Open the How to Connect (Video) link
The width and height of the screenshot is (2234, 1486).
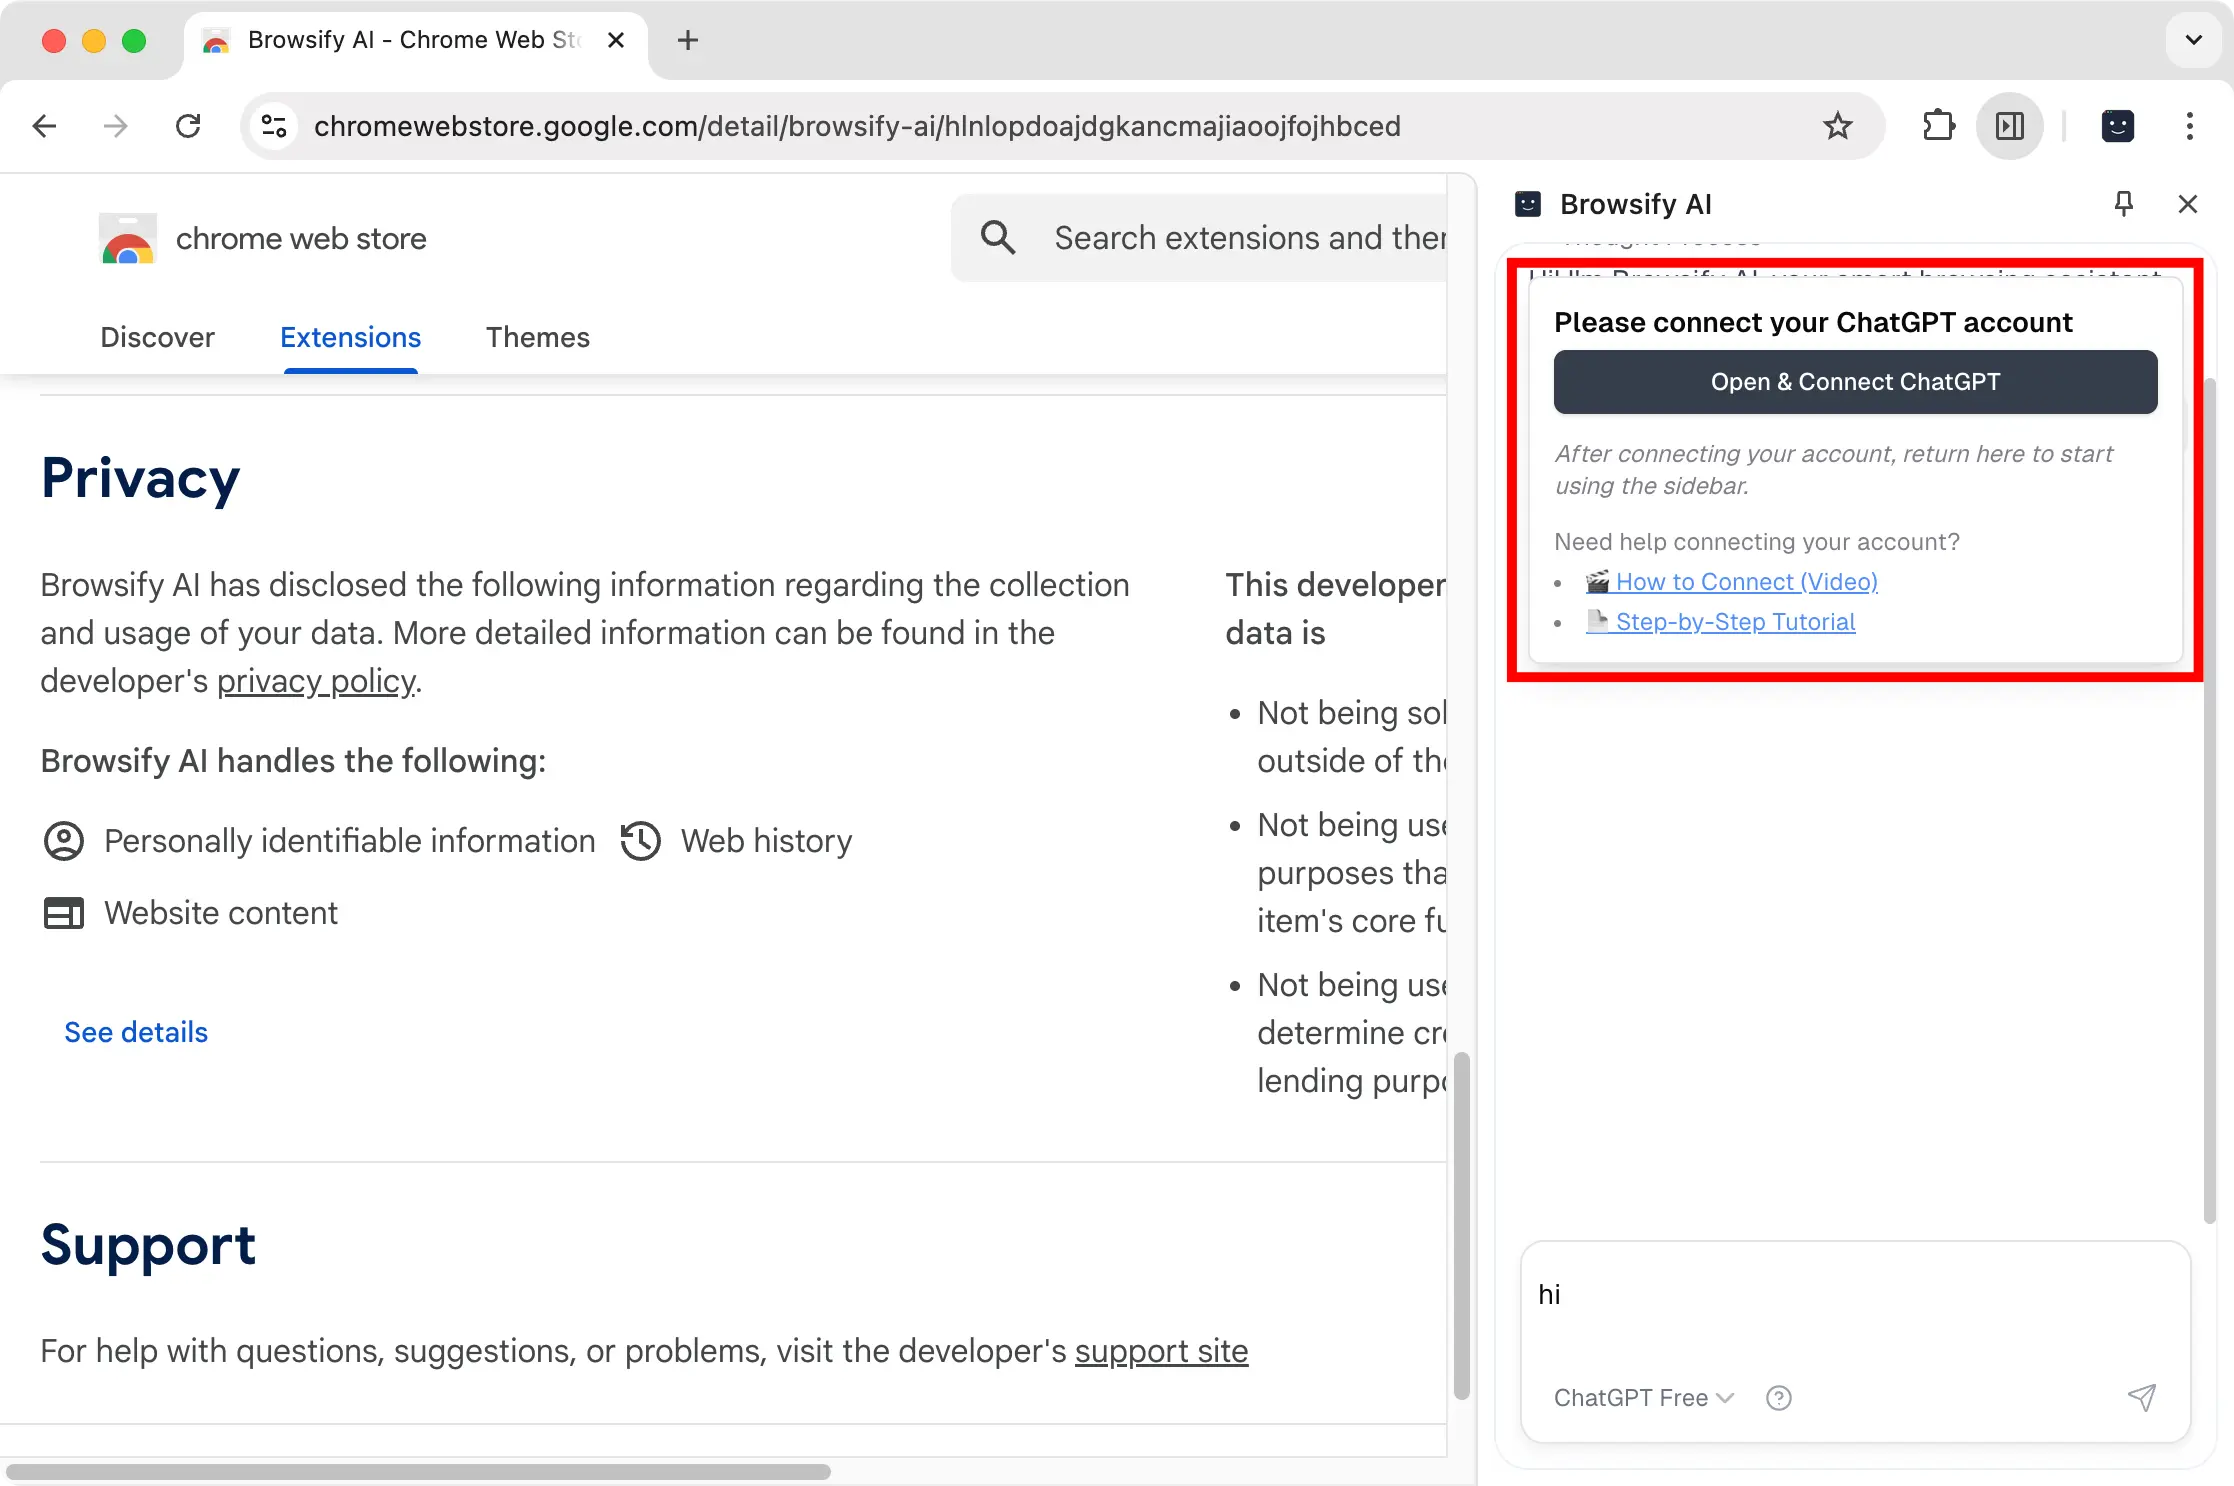click(1732, 582)
